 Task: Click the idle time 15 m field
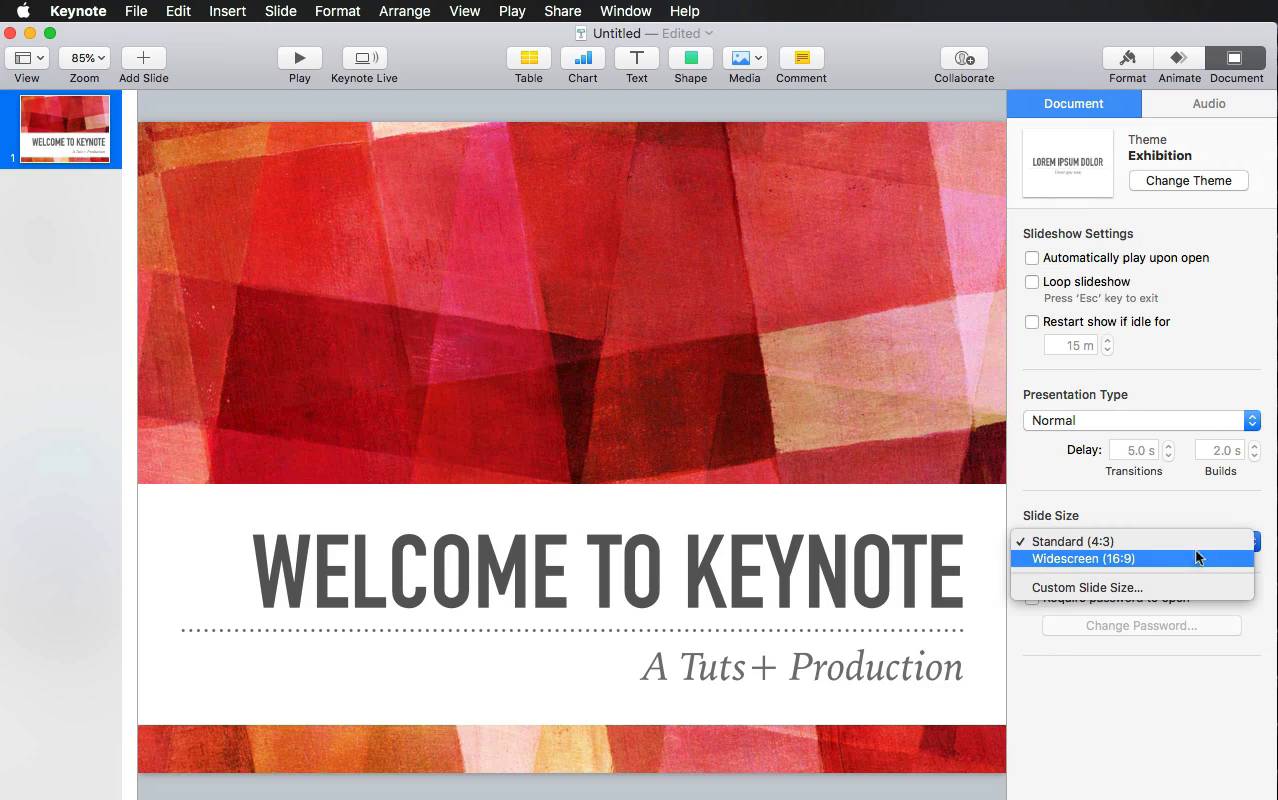[1071, 345]
